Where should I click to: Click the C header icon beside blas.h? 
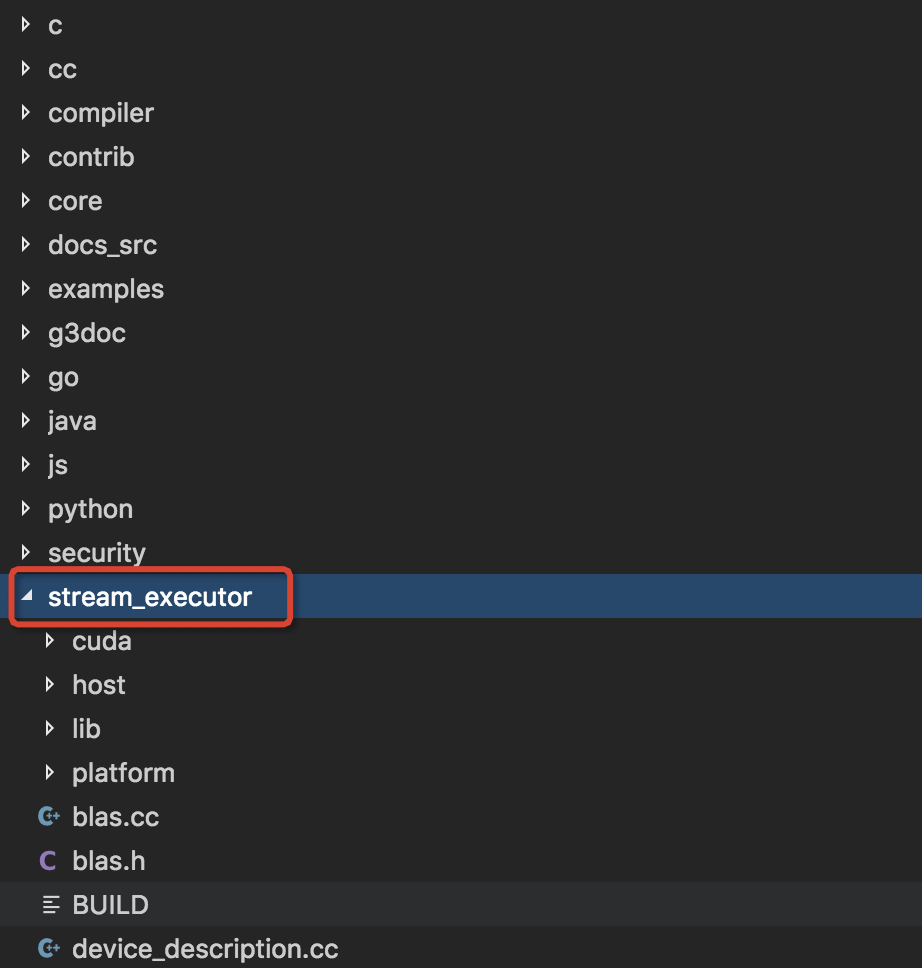pyautogui.click(x=47, y=861)
